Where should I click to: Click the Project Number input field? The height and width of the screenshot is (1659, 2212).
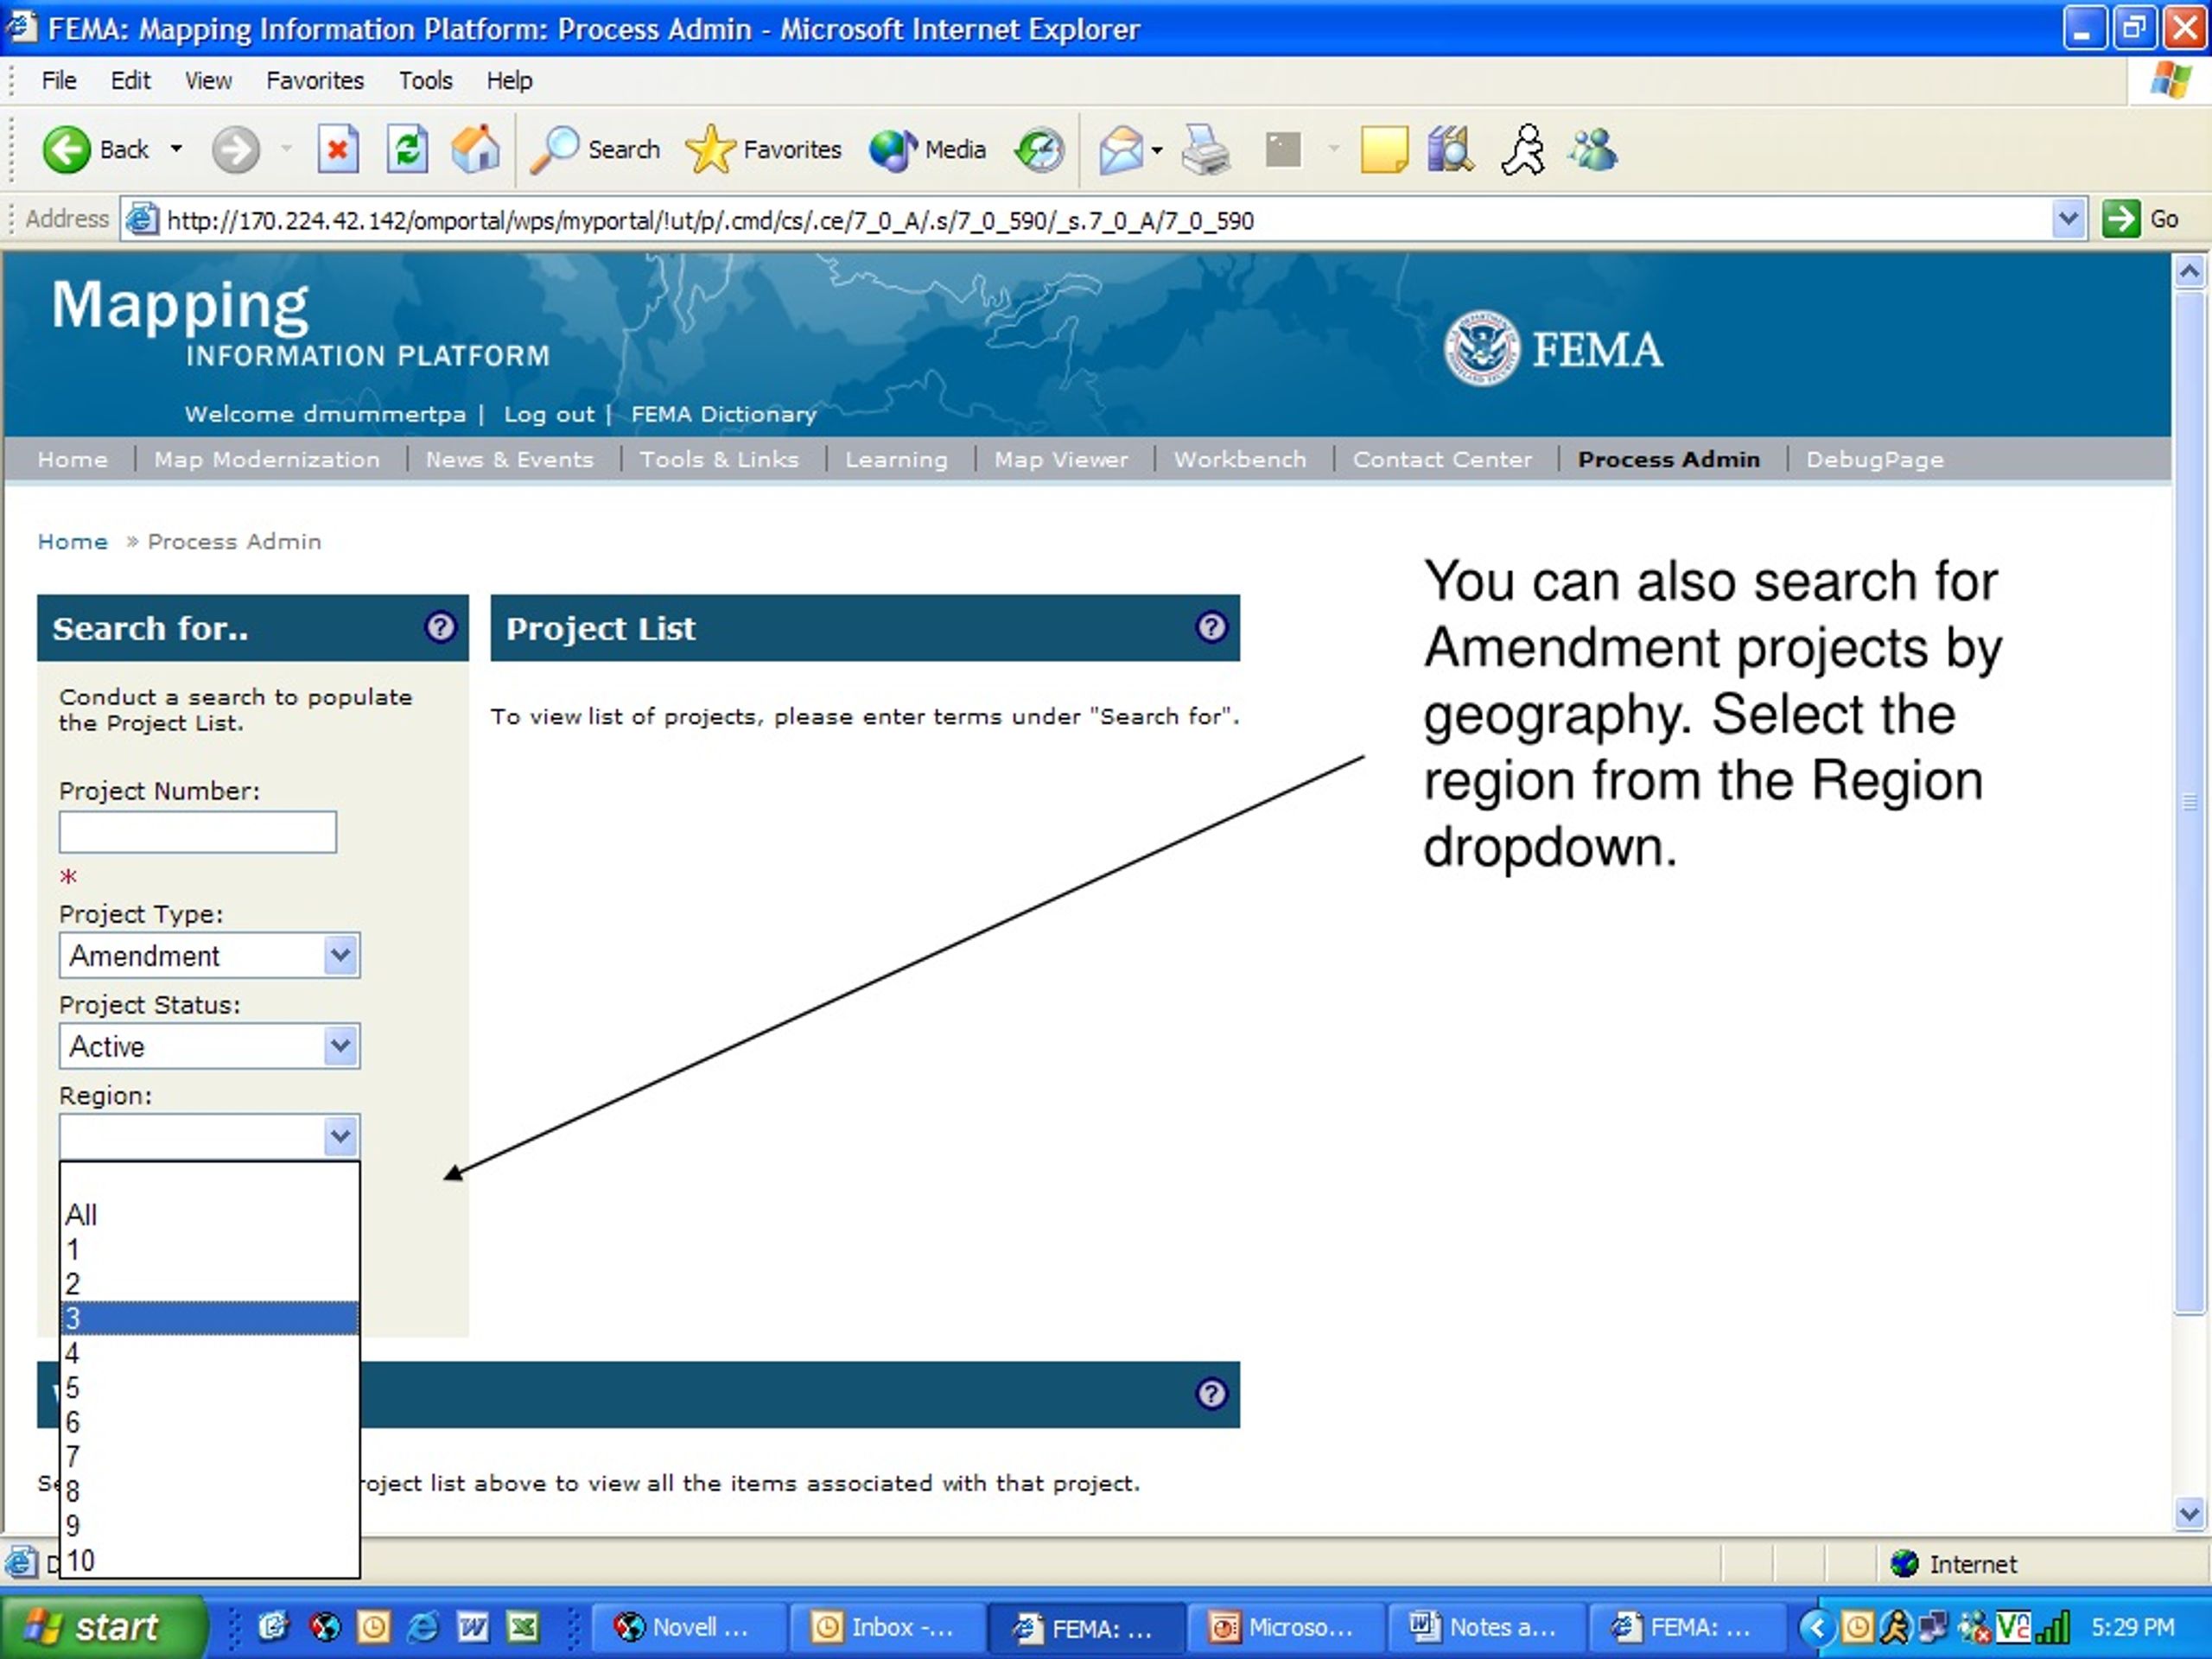[x=198, y=832]
